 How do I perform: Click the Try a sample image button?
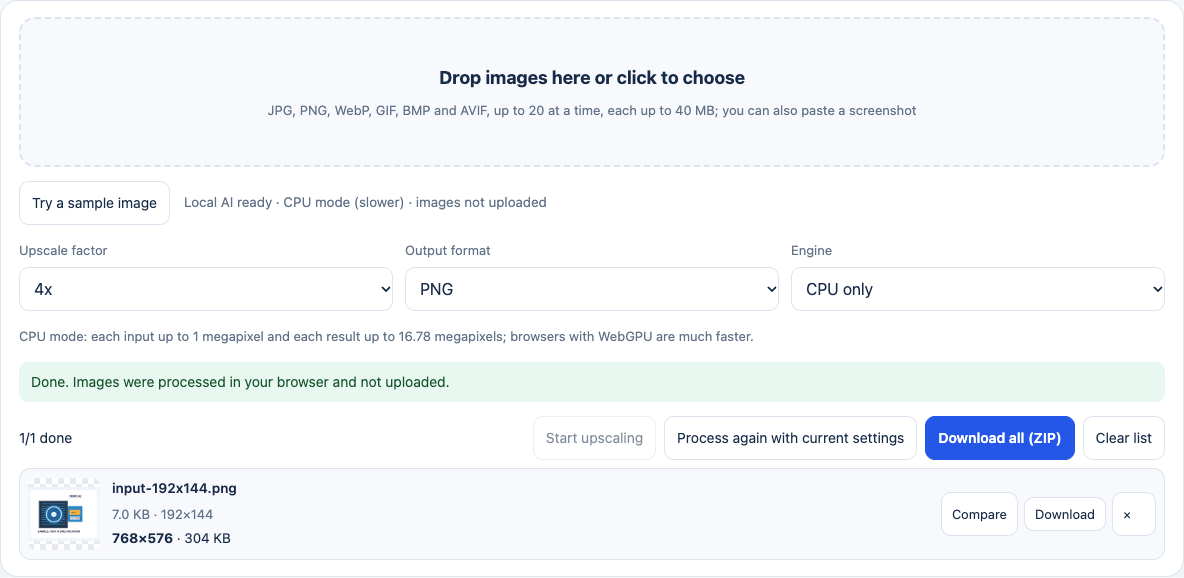click(94, 202)
